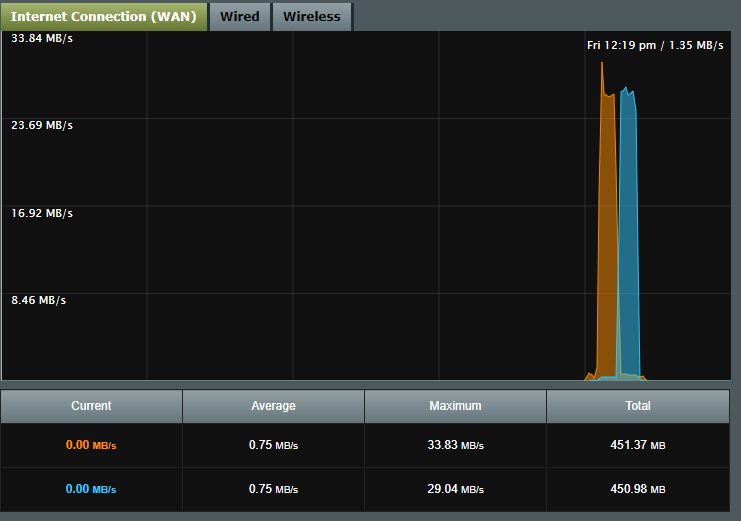Switch to the Wired tab
741x521 pixels.
240,16
